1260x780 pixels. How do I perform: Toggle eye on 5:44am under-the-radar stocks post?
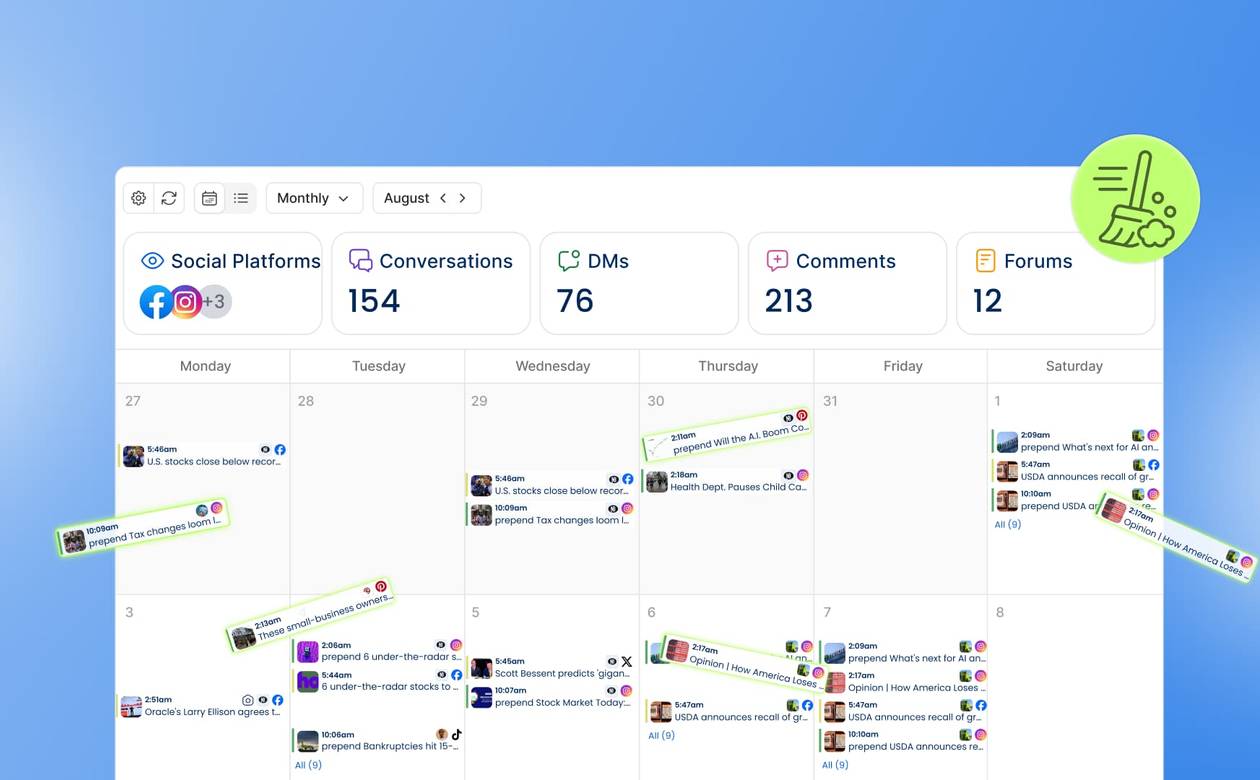click(441, 675)
